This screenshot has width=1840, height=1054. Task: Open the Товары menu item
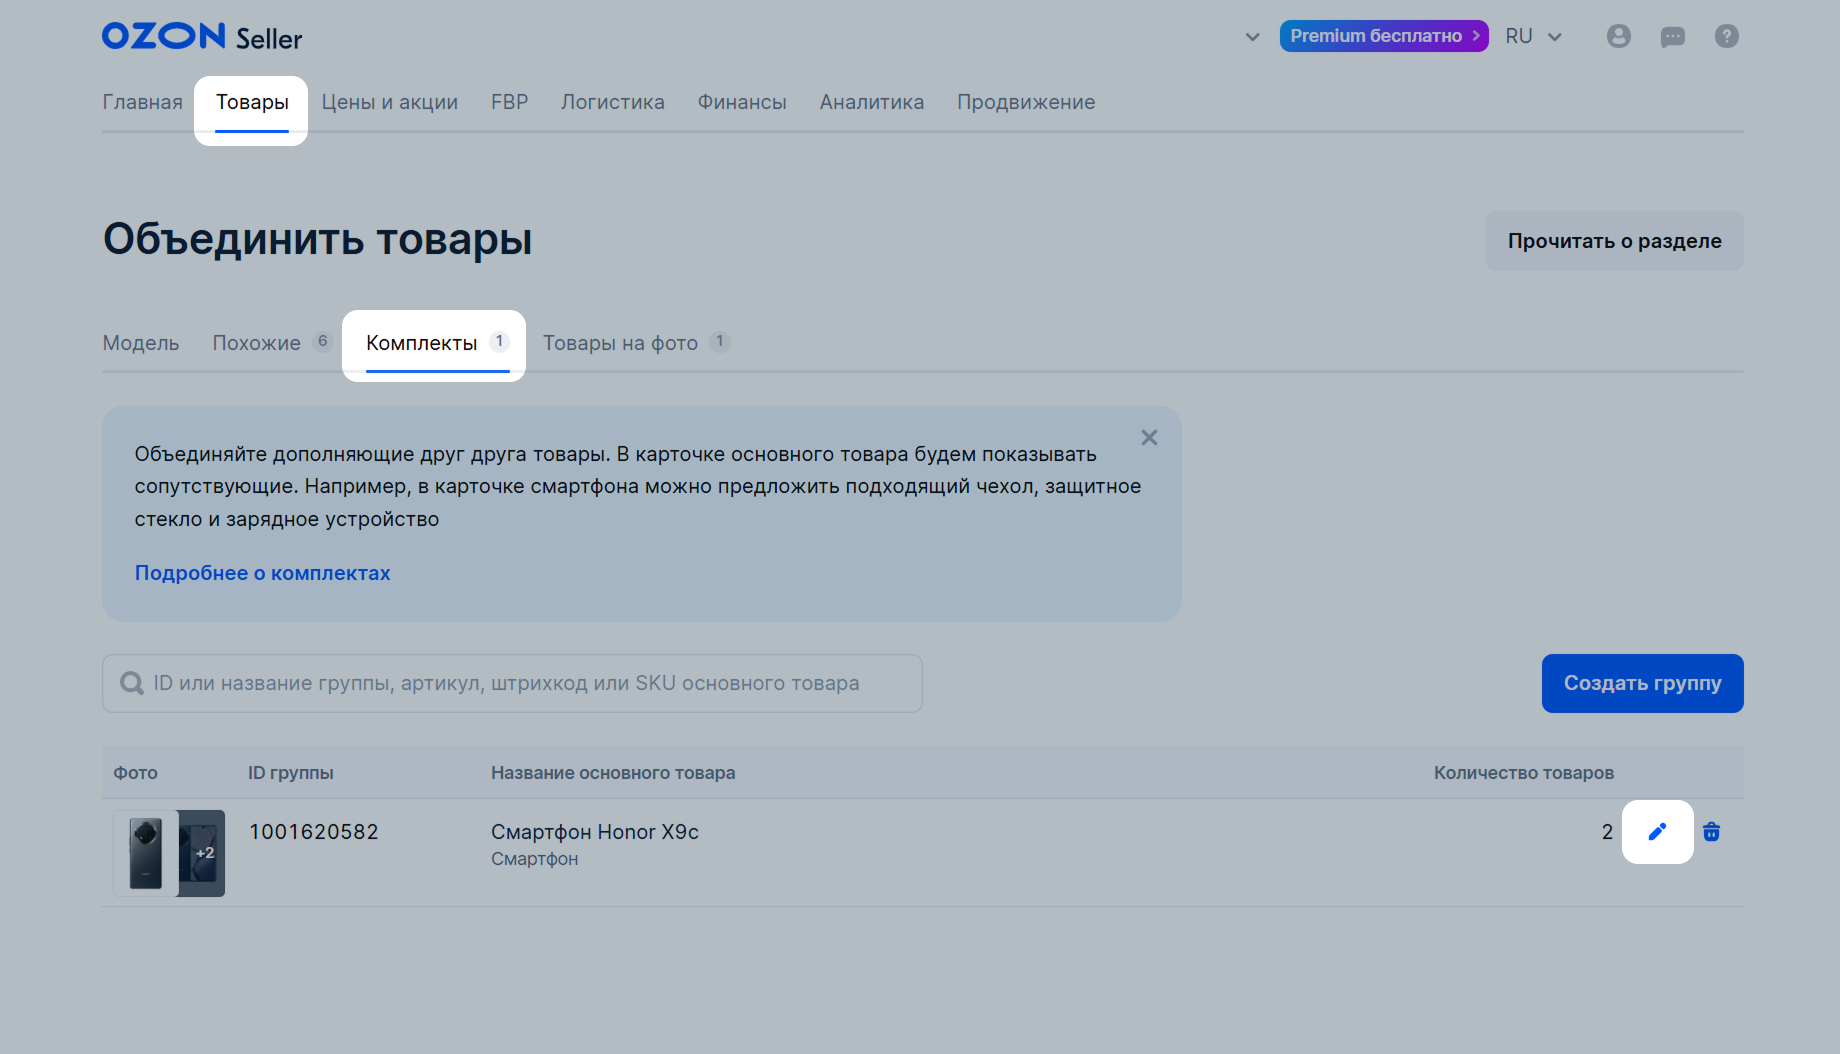pos(252,102)
